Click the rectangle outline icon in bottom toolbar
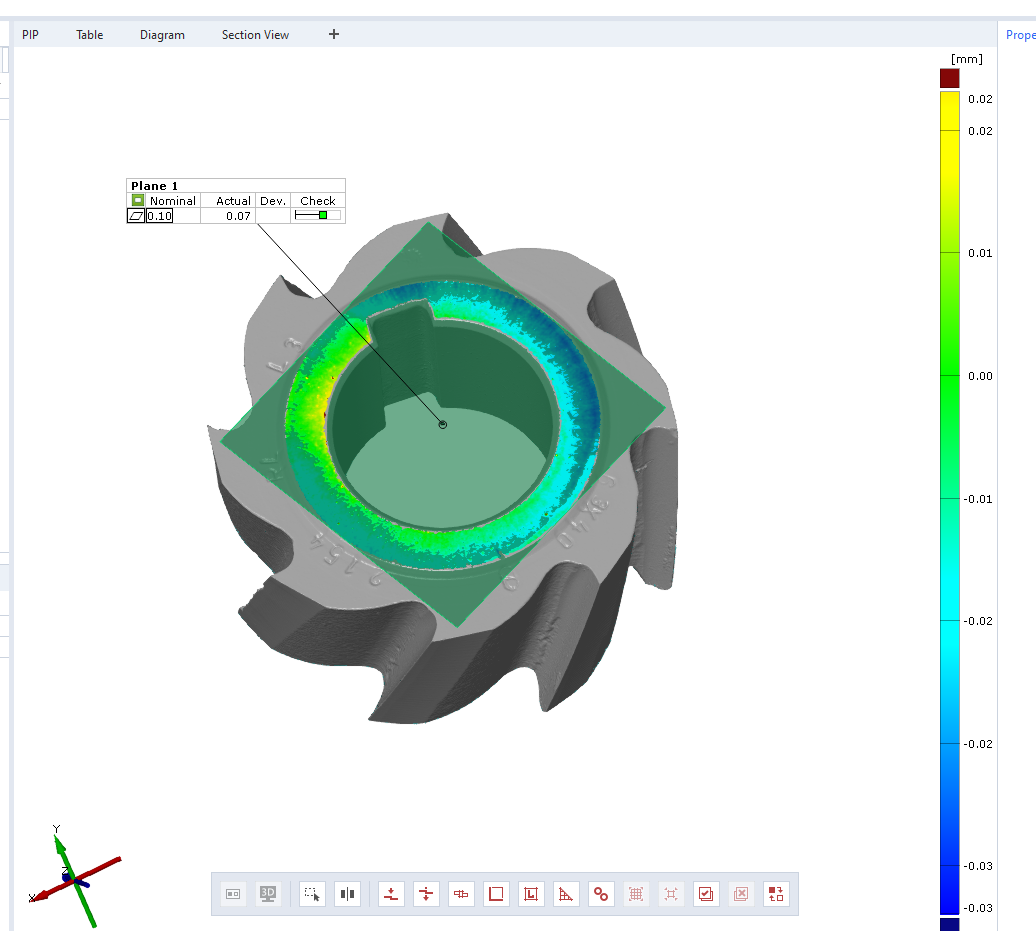Image resolution: width=1036 pixels, height=931 pixels. pos(496,894)
